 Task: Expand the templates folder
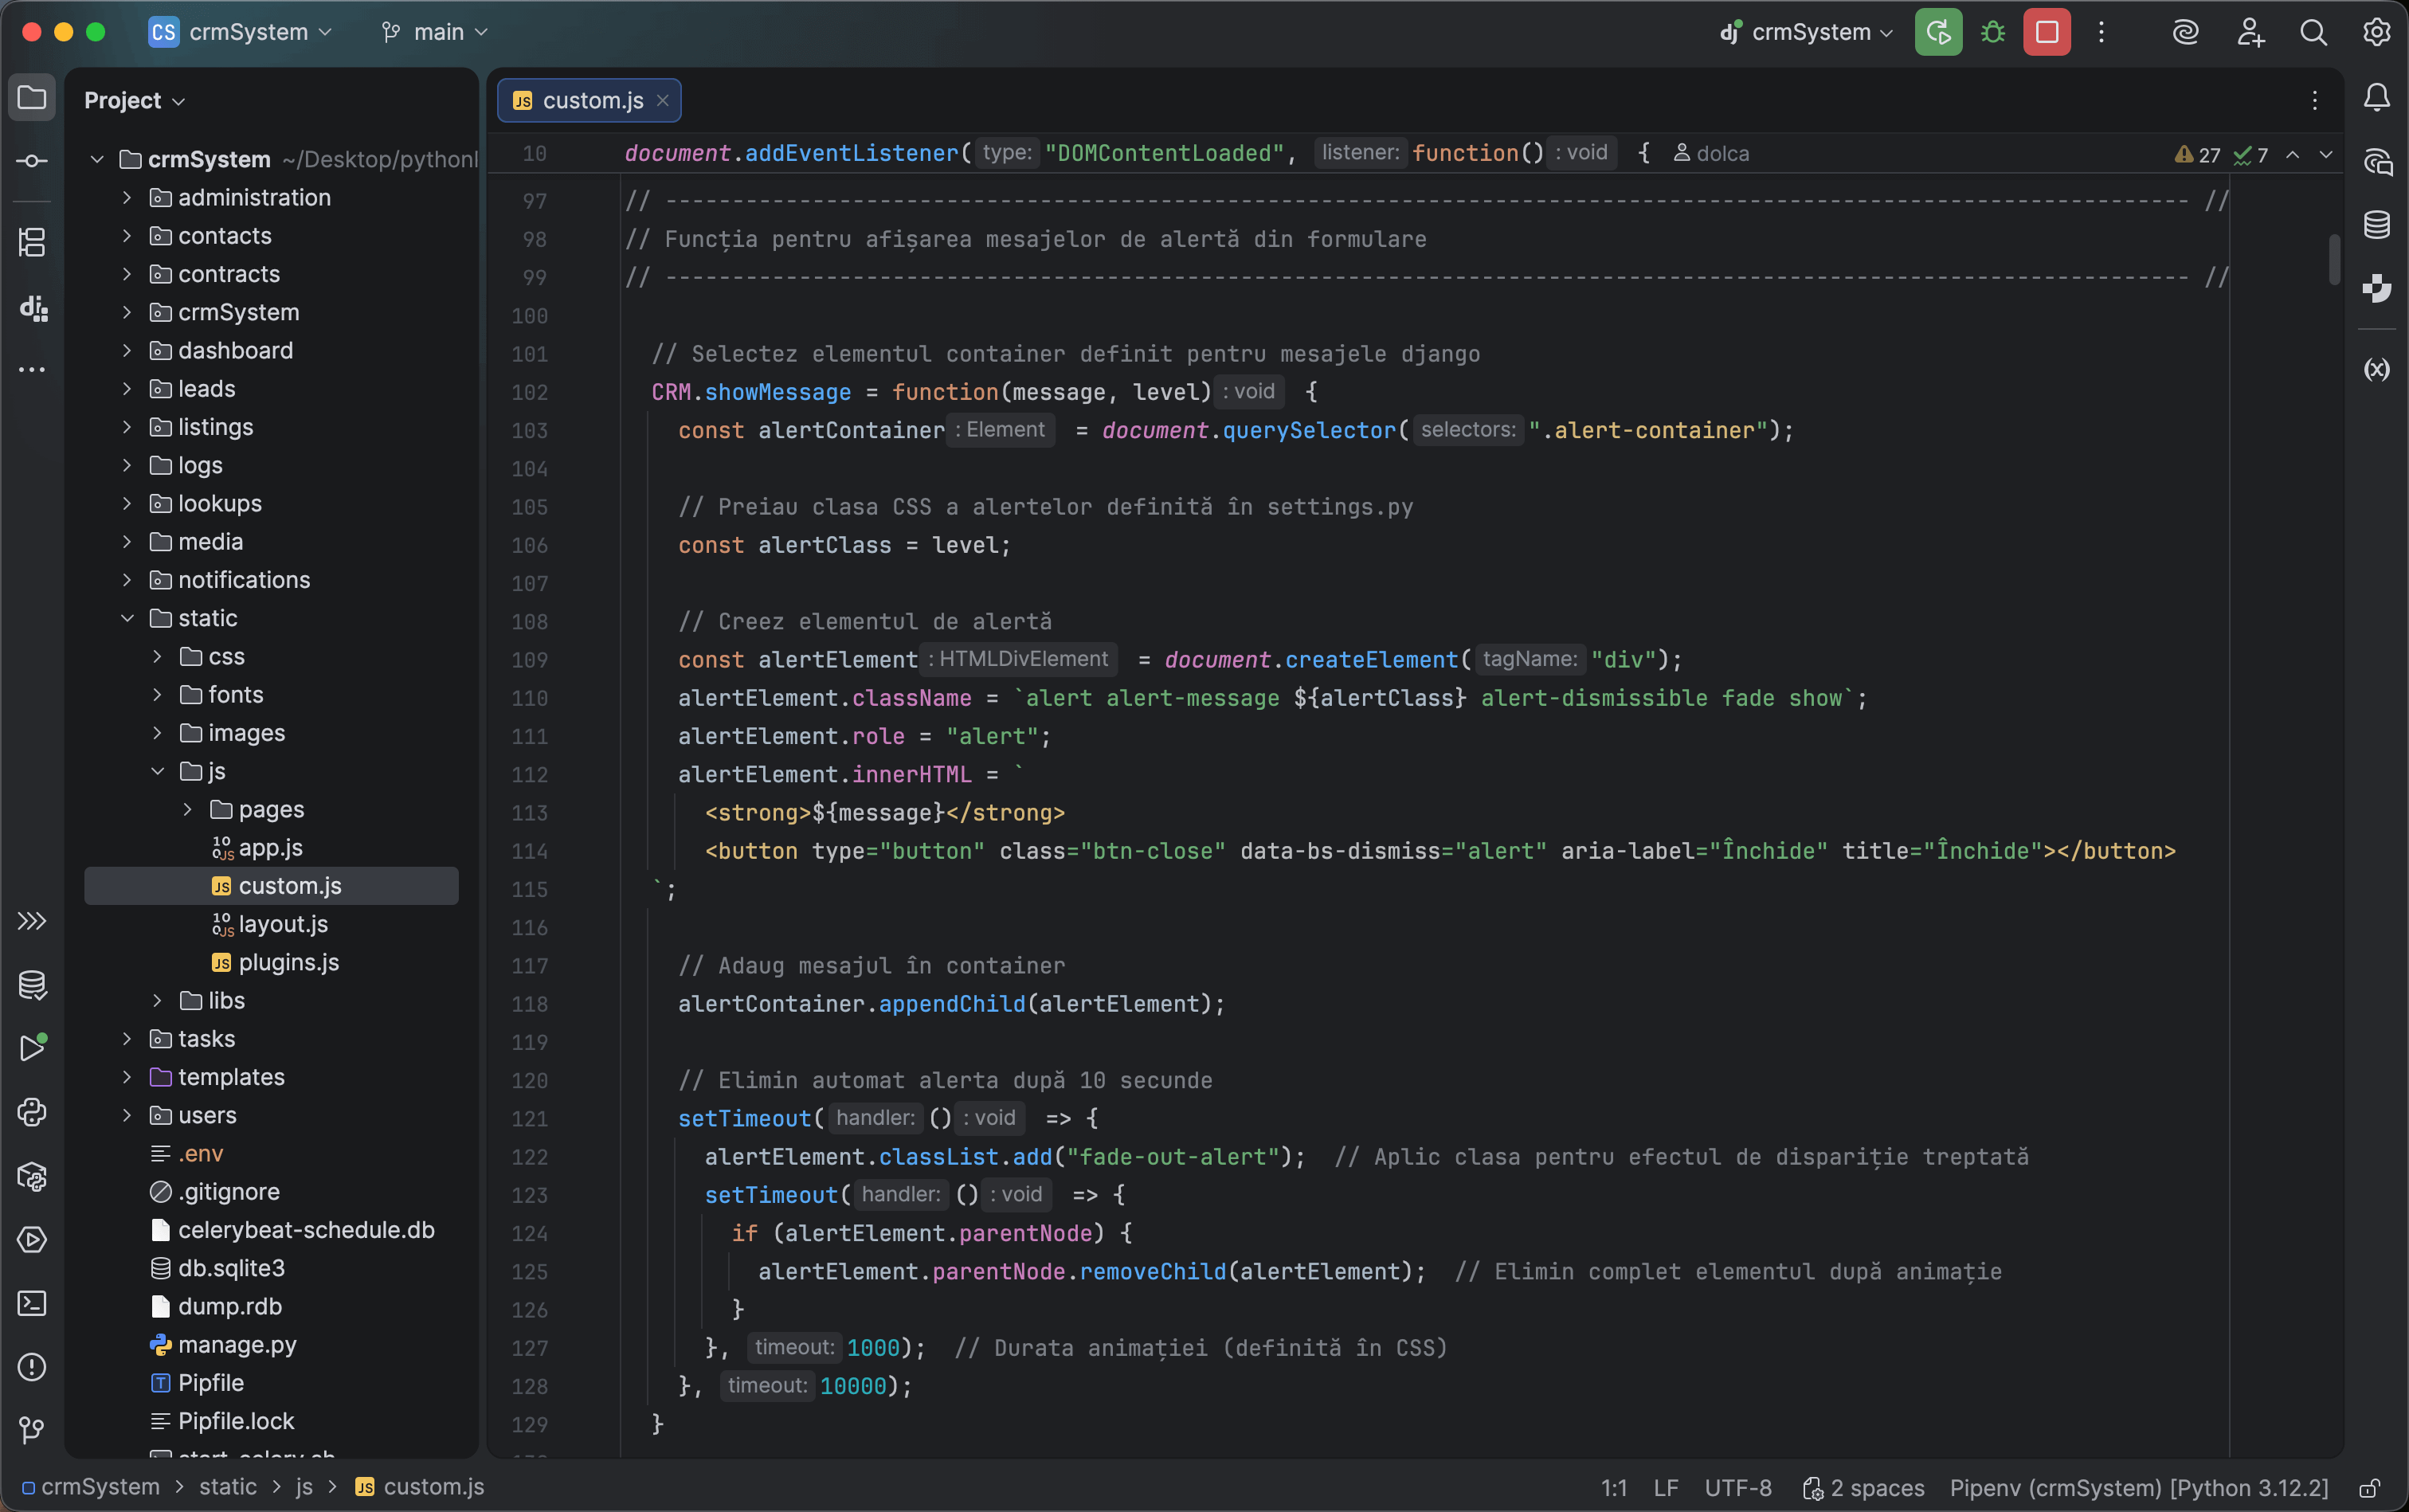127,1077
